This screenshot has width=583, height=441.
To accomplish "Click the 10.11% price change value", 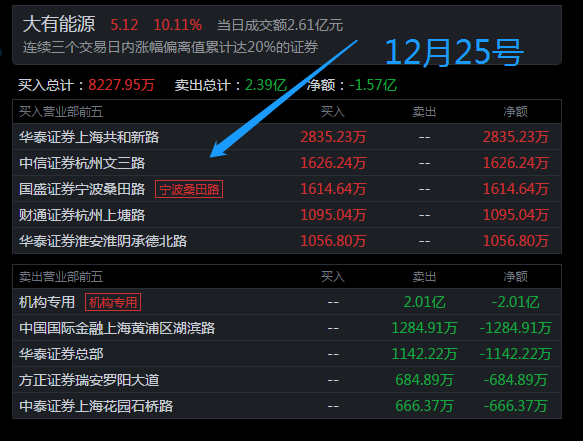I will [178, 25].
